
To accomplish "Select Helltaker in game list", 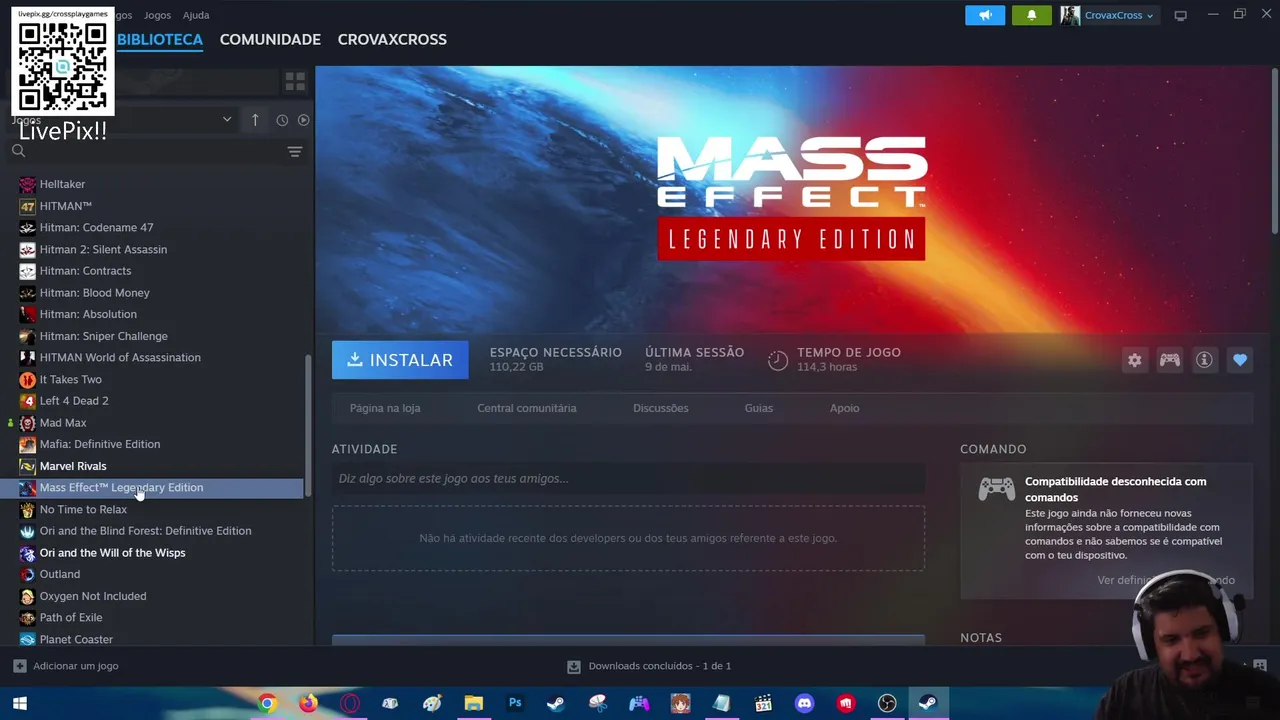I will [x=62, y=184].
